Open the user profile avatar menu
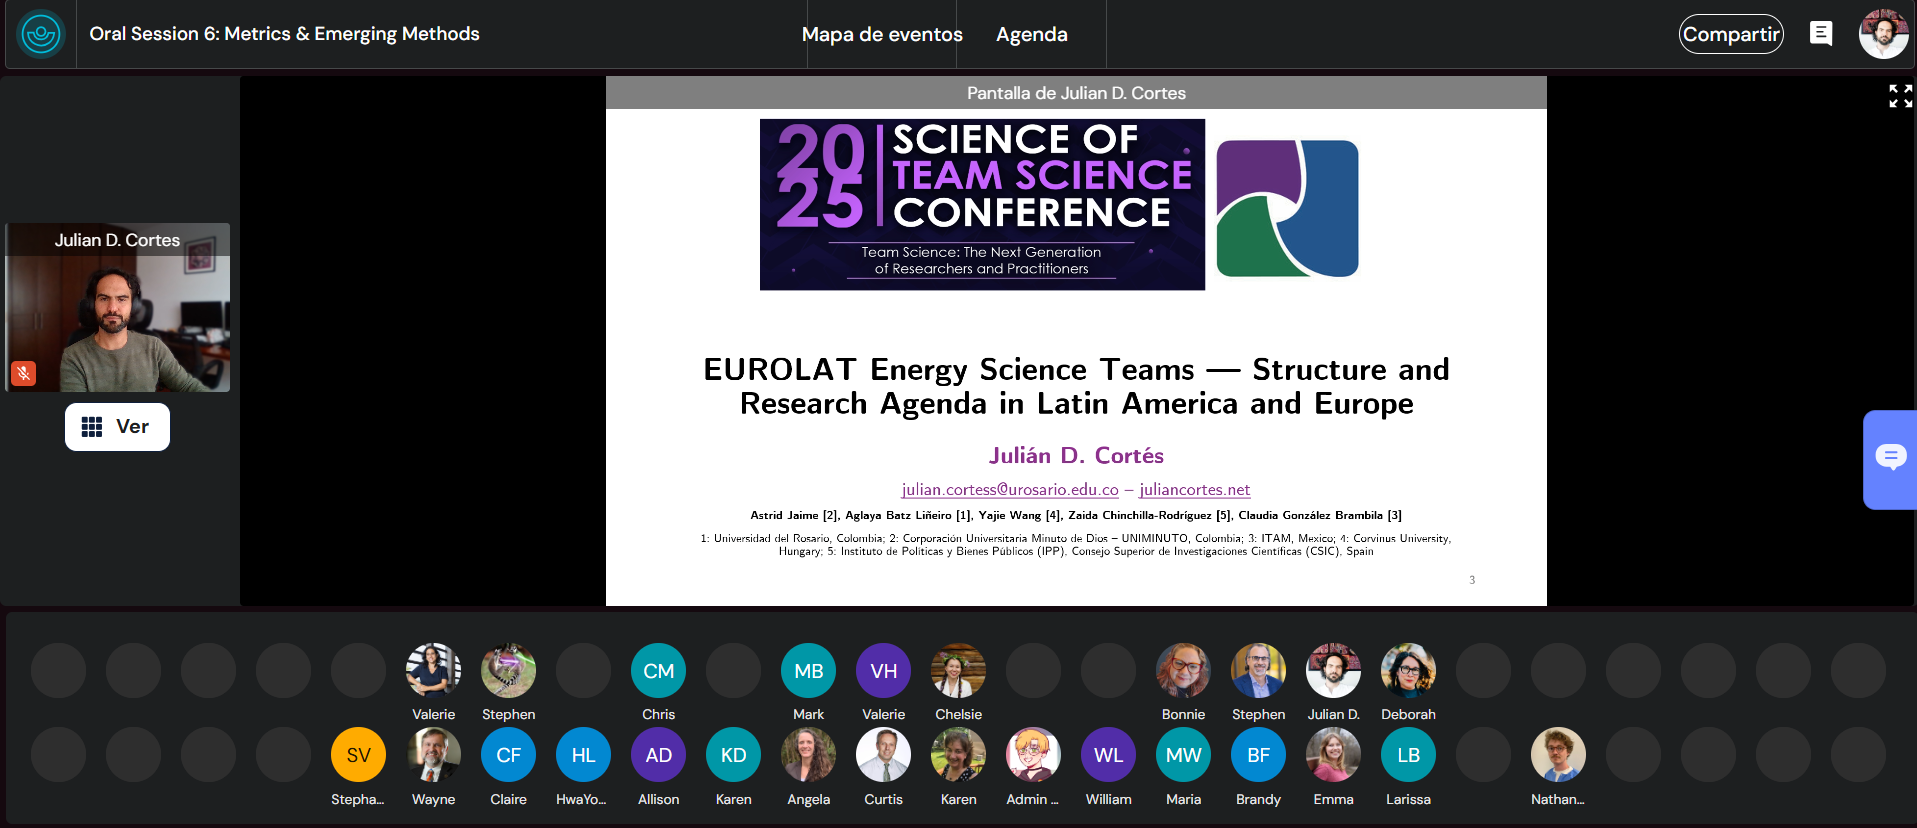Screen dimensions: 1917x828 1883,34
